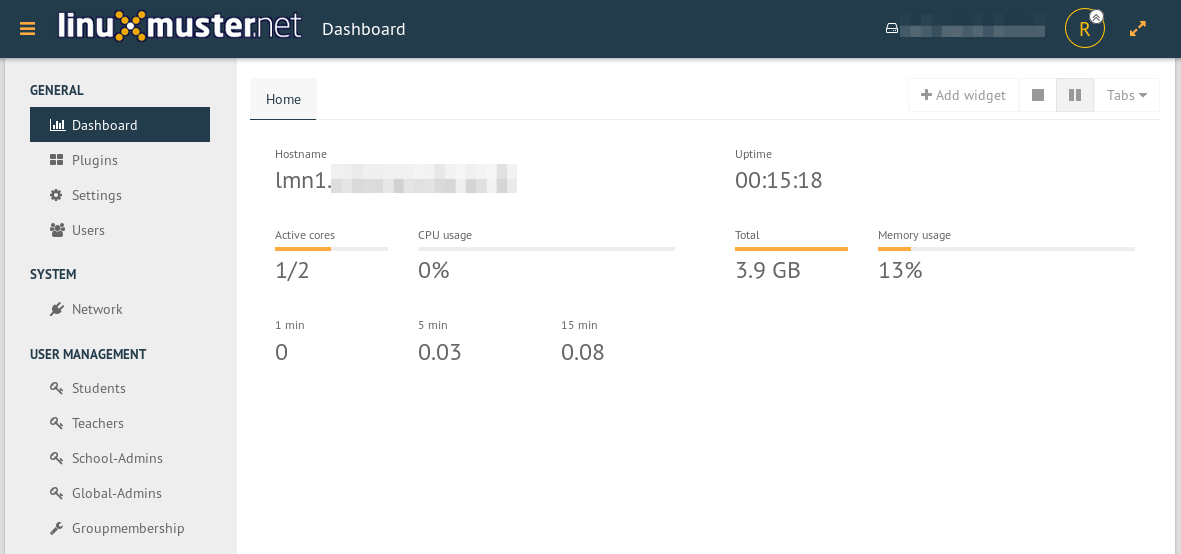Click the Settings gear icon
Screen dimensions: 1181x554
(57, 195)
